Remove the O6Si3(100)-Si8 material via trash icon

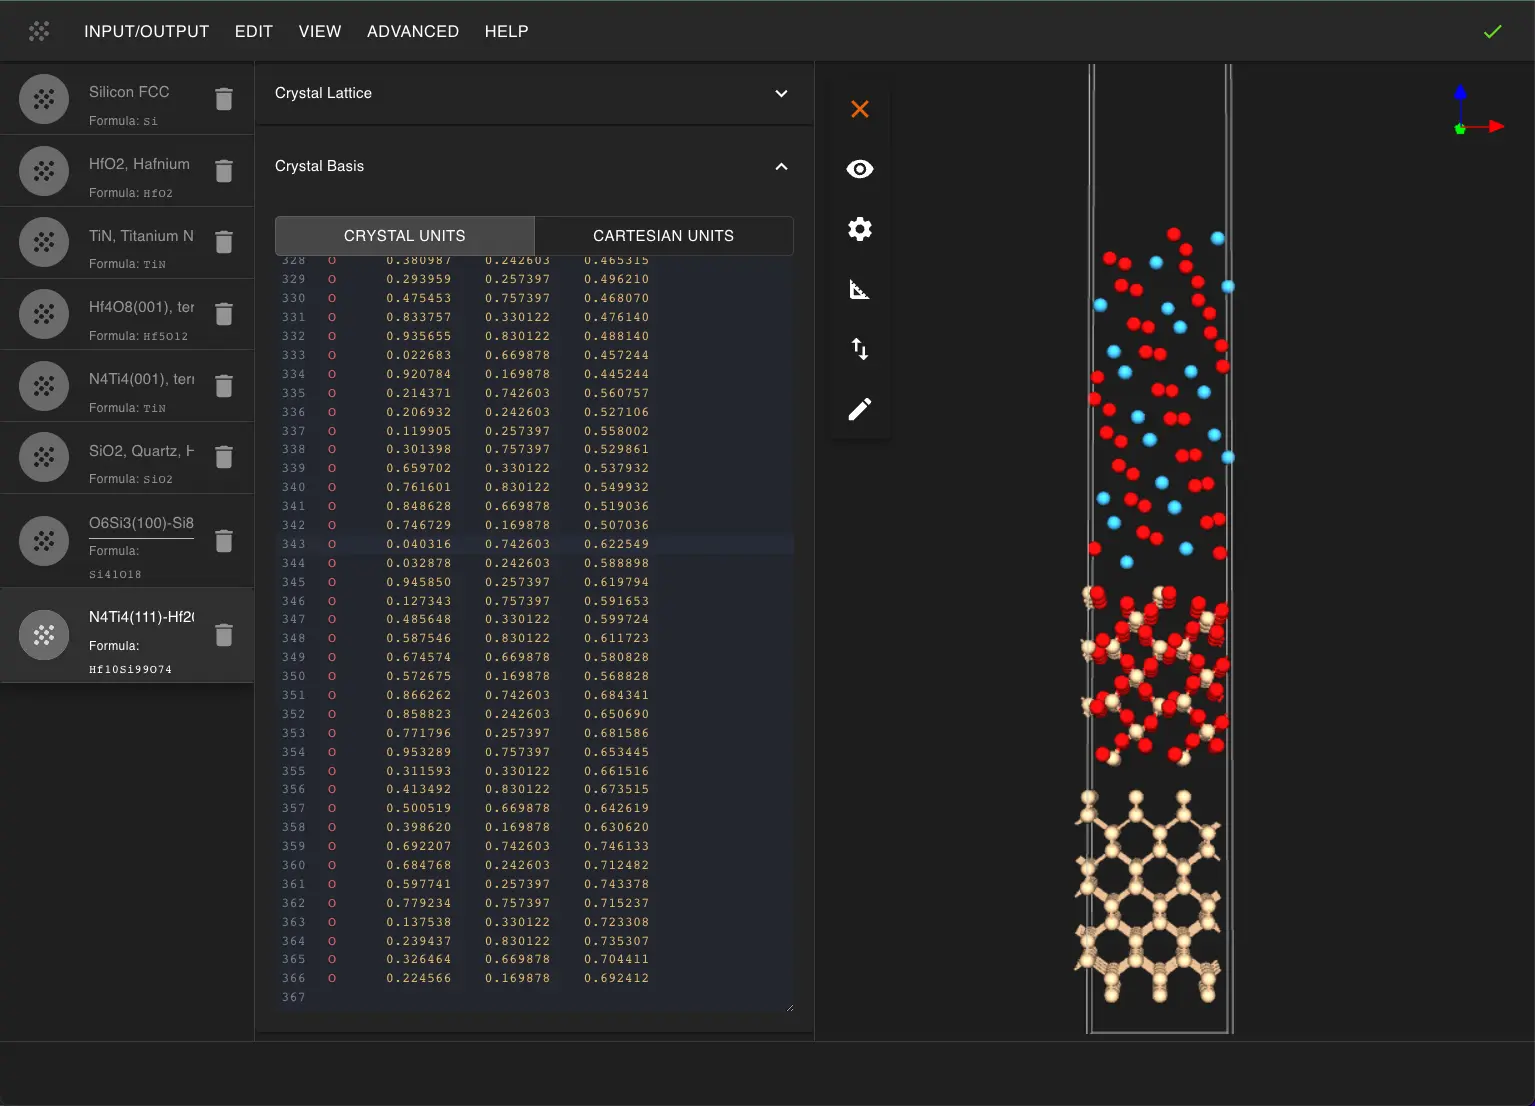224,541
